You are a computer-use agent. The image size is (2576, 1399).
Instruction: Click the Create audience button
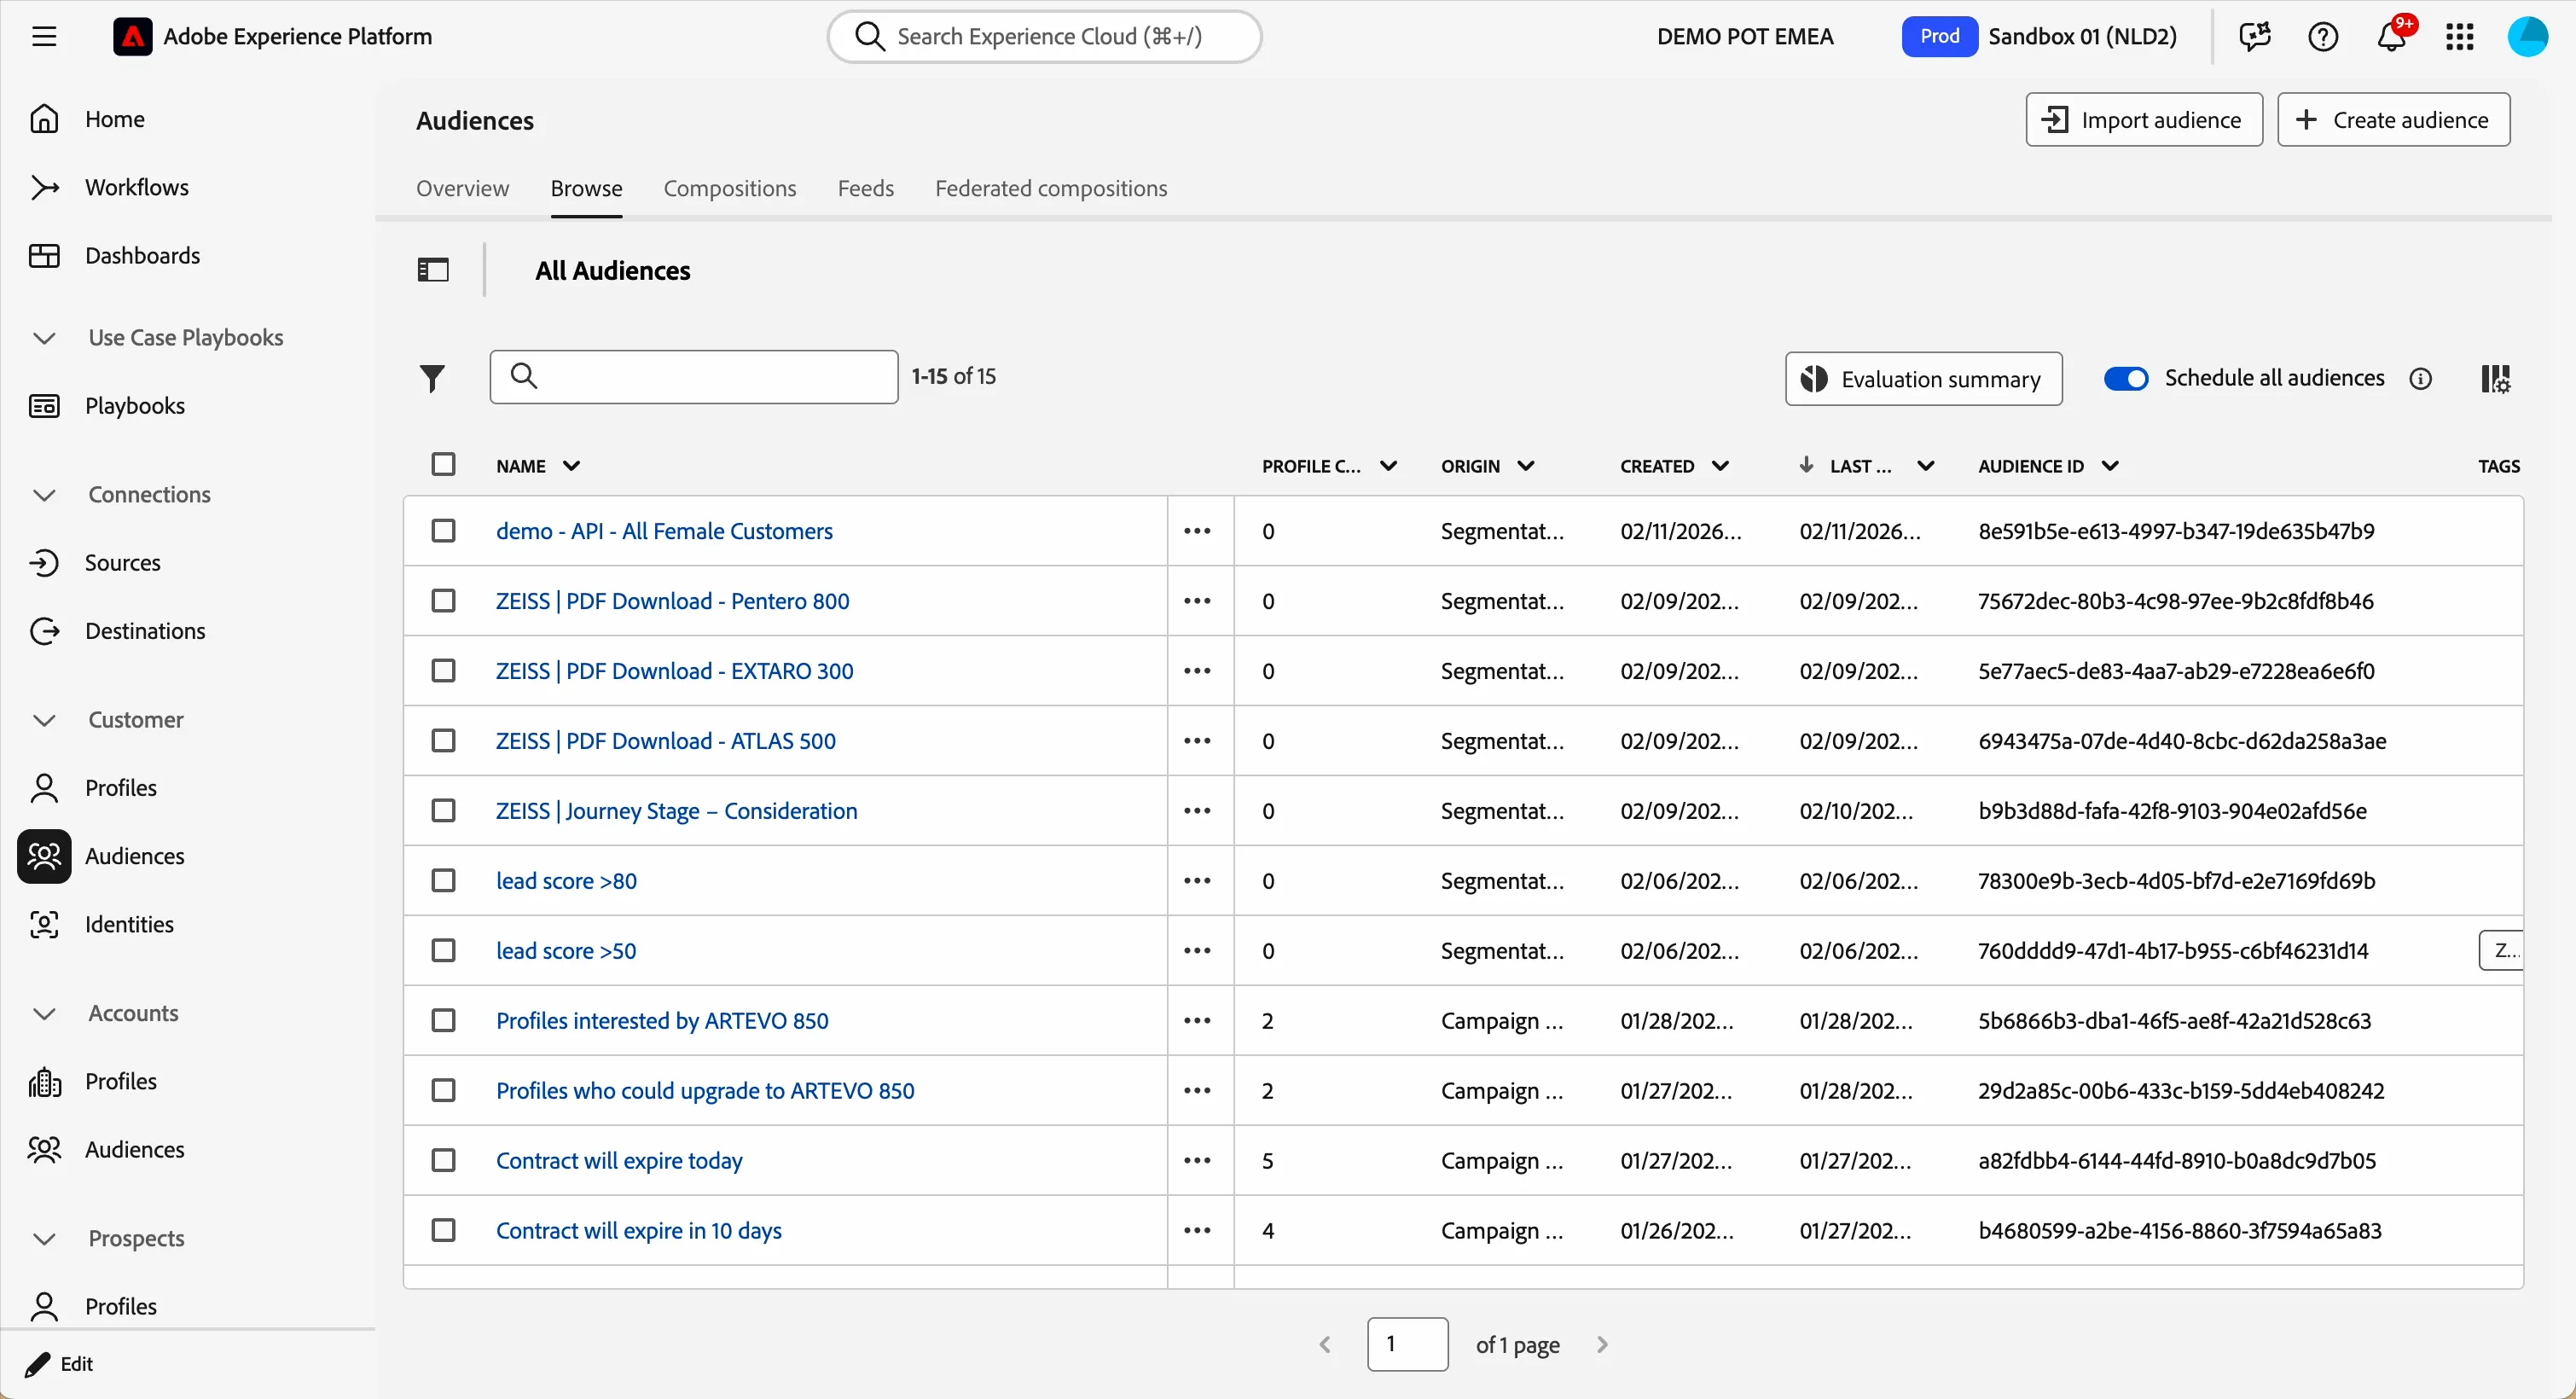(2393, 120)
